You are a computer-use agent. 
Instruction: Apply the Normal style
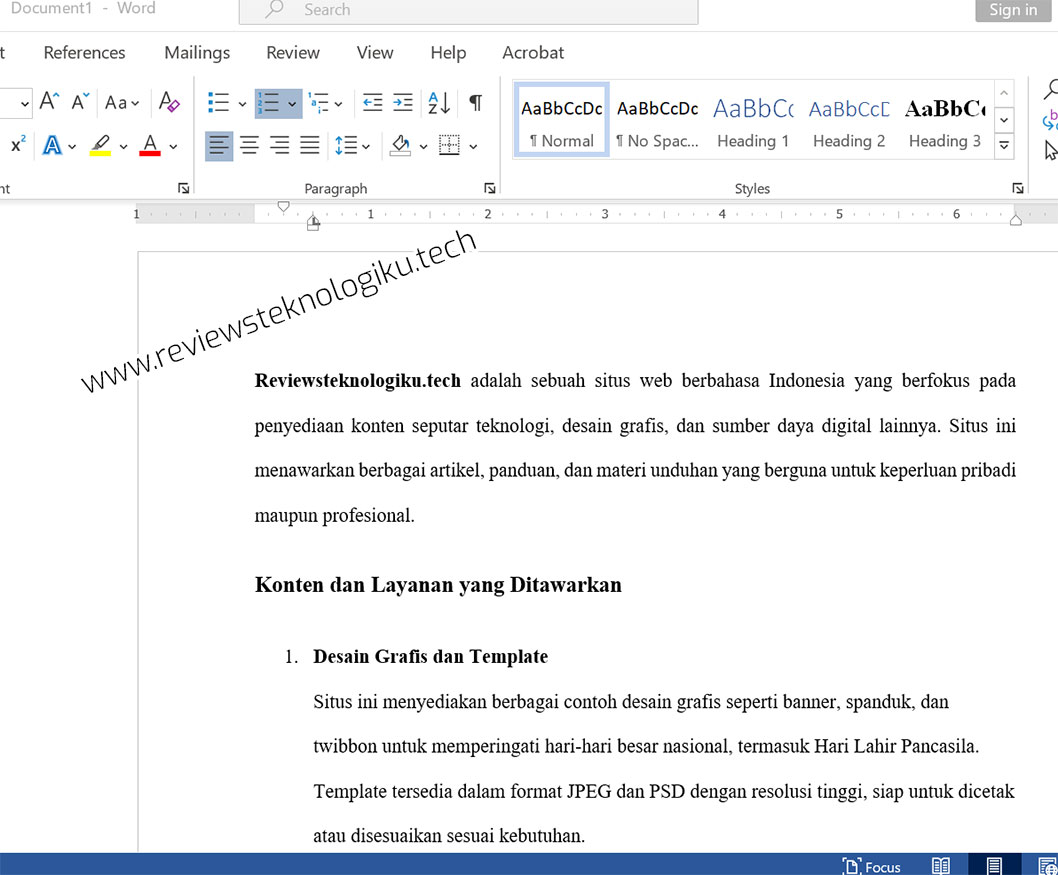coord(561,120)
